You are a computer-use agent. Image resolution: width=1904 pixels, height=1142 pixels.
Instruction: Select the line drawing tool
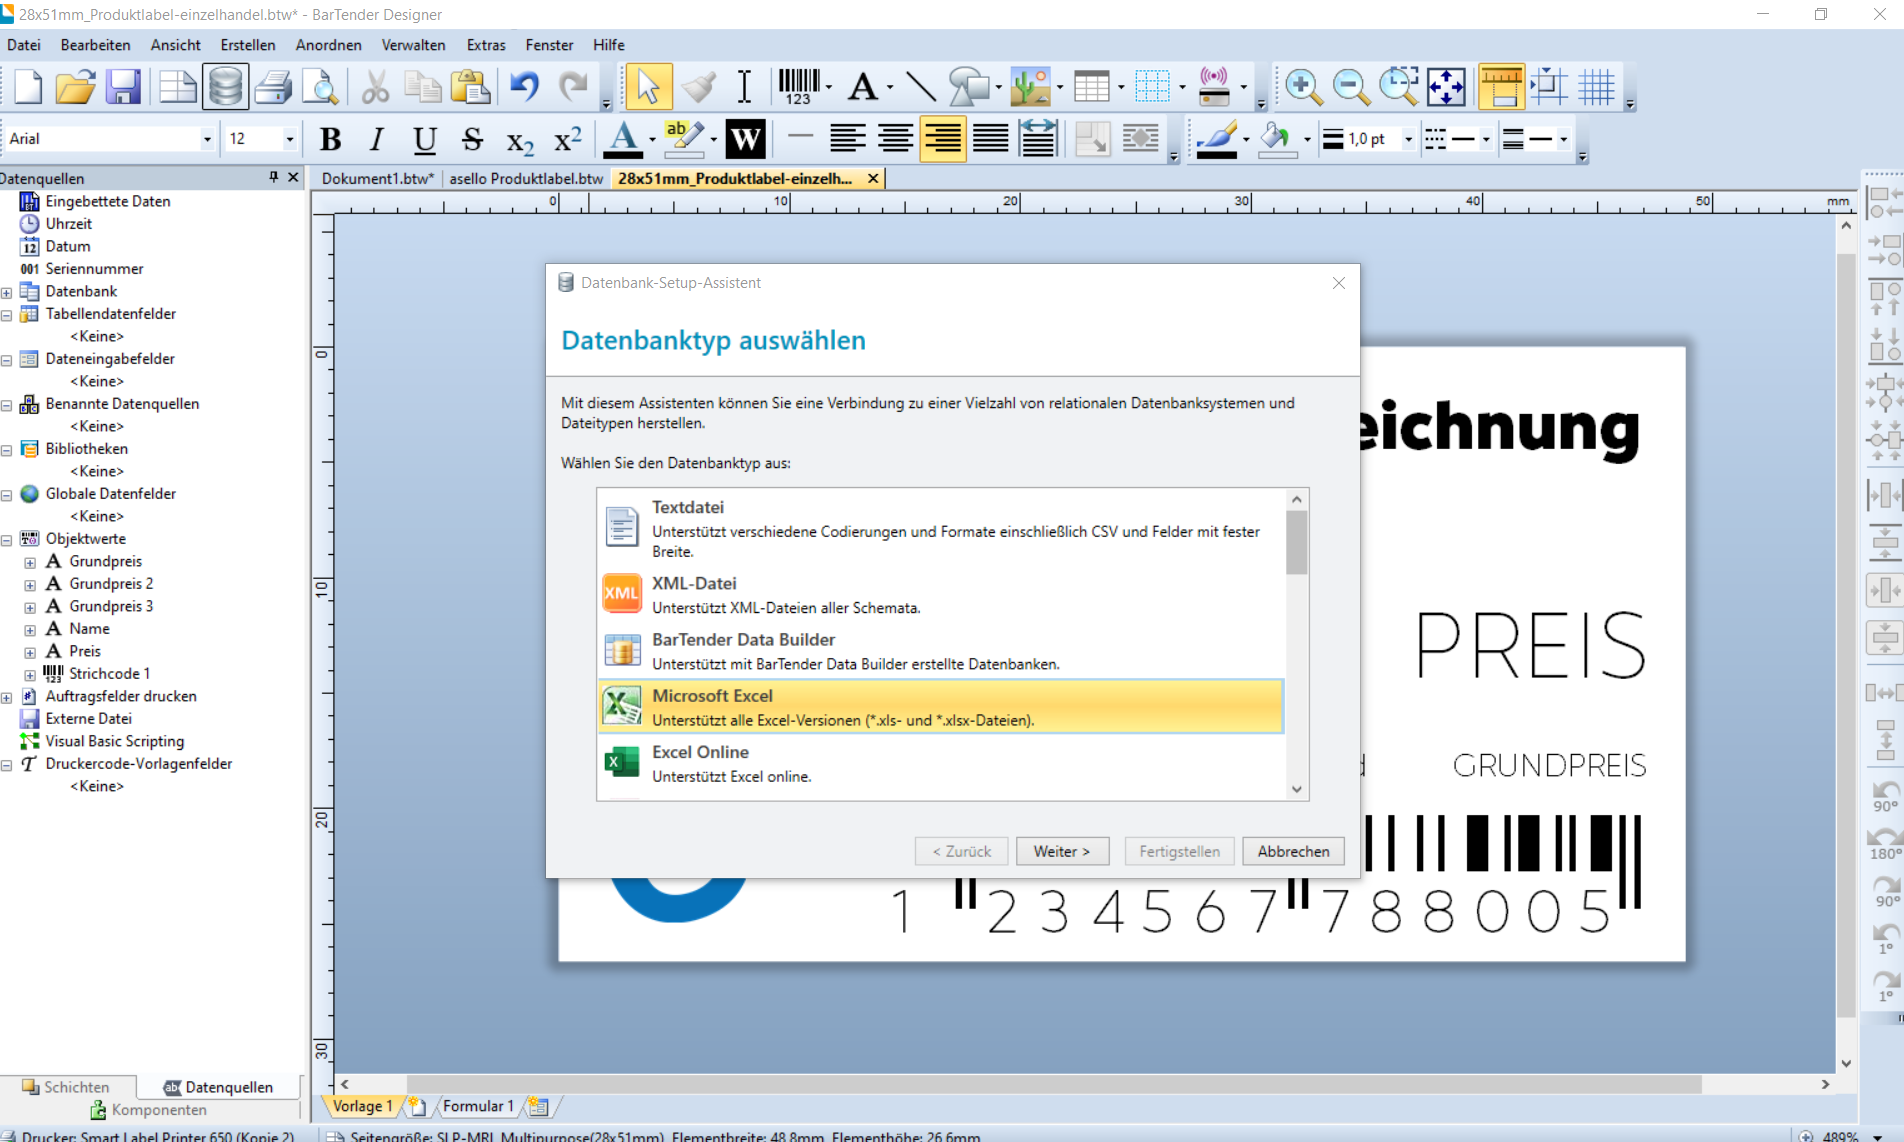point(920,88)
